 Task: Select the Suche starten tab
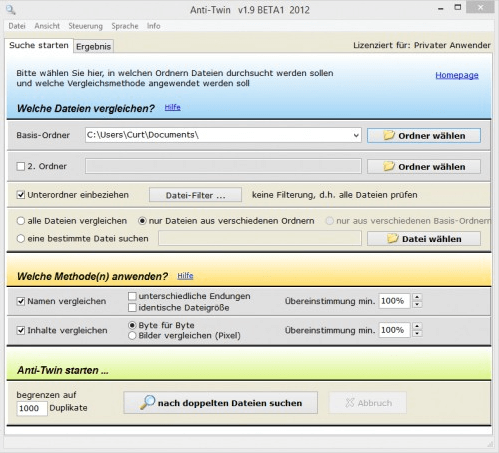(39, 45)
